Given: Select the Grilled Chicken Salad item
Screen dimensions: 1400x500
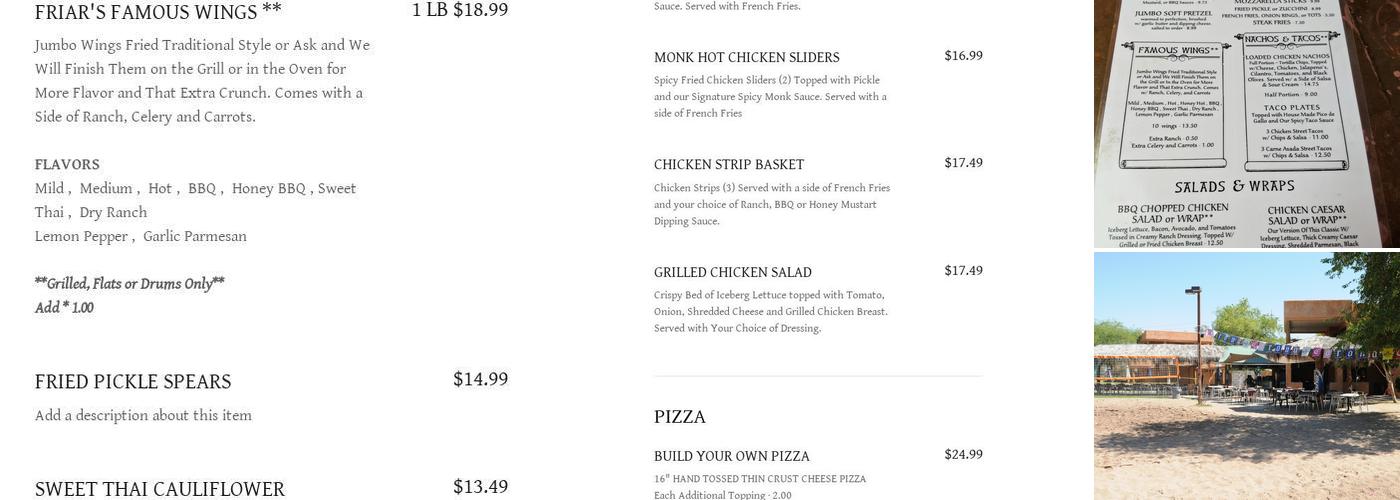Looking at the screenshot, I should pyautogui.click(x=732, y=273).
